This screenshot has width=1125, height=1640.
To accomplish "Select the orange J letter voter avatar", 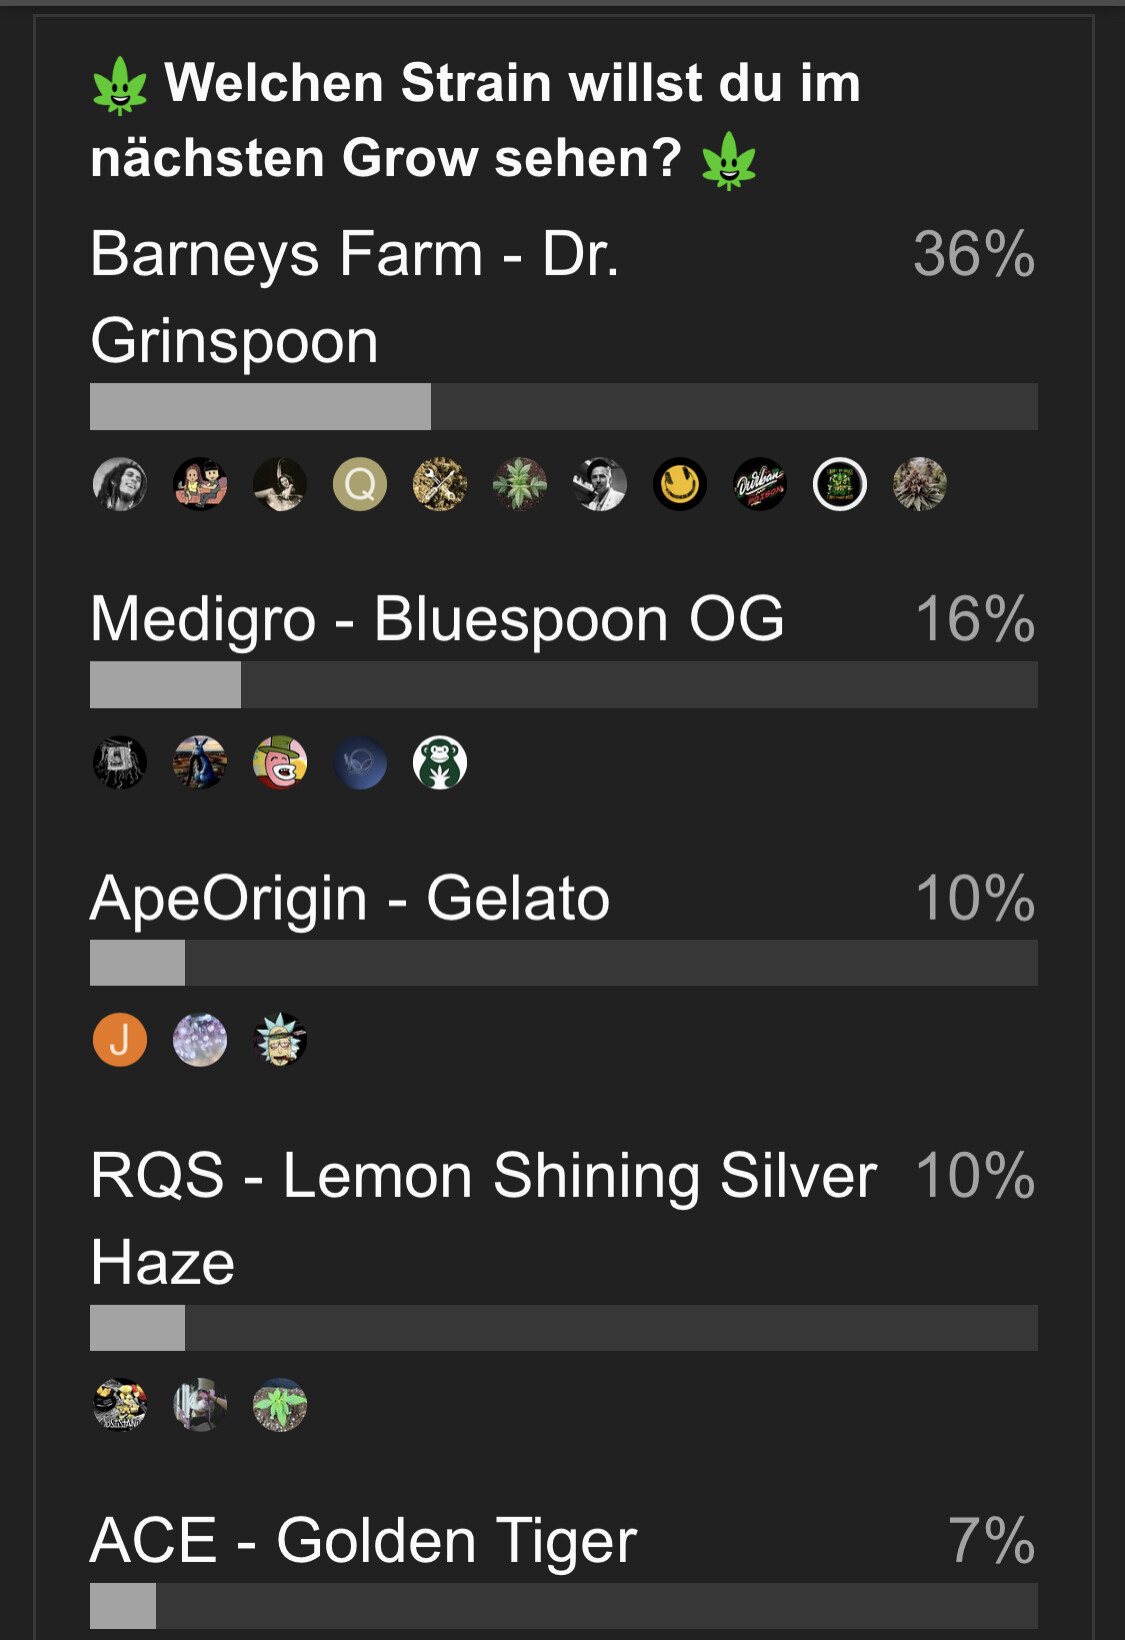I will click(x=120, y=1040).
